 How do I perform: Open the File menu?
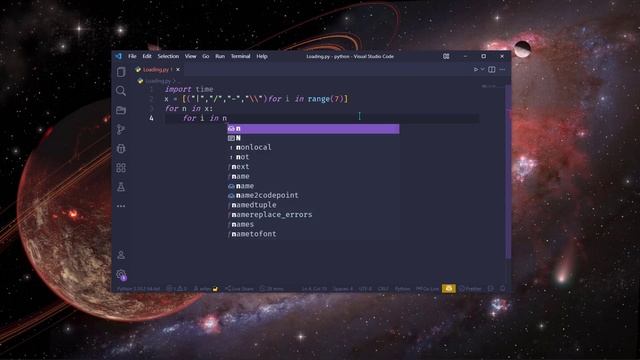pyautogui.click(x=132, y=56)
